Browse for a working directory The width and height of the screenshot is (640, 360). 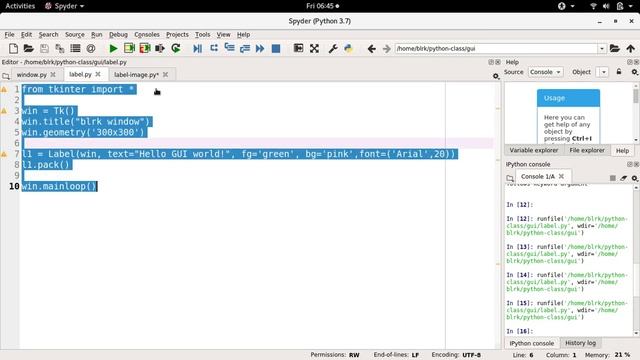click(615, 49)
